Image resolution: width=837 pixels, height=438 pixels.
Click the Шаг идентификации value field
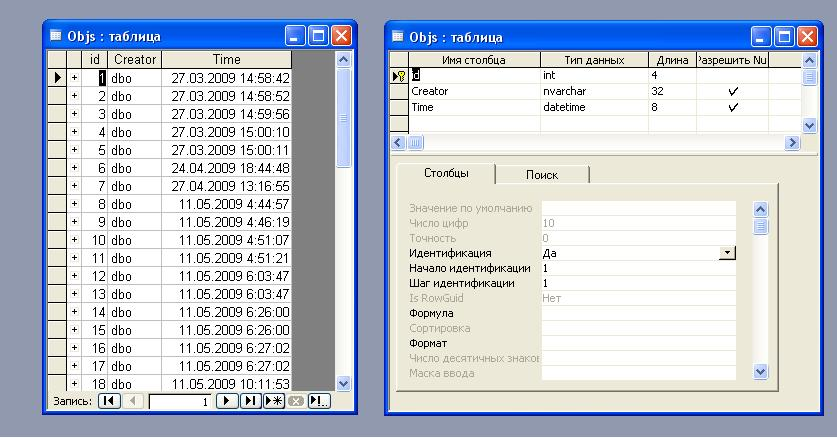point(638,283)
